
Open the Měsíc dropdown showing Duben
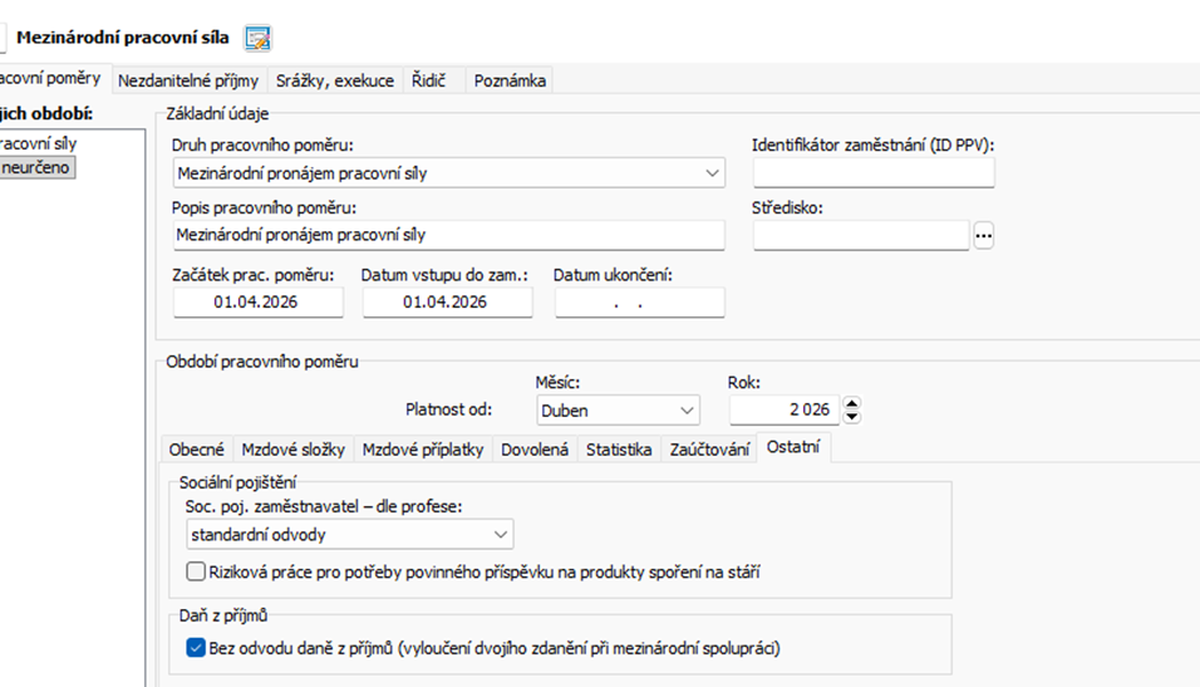coord(686,410)
